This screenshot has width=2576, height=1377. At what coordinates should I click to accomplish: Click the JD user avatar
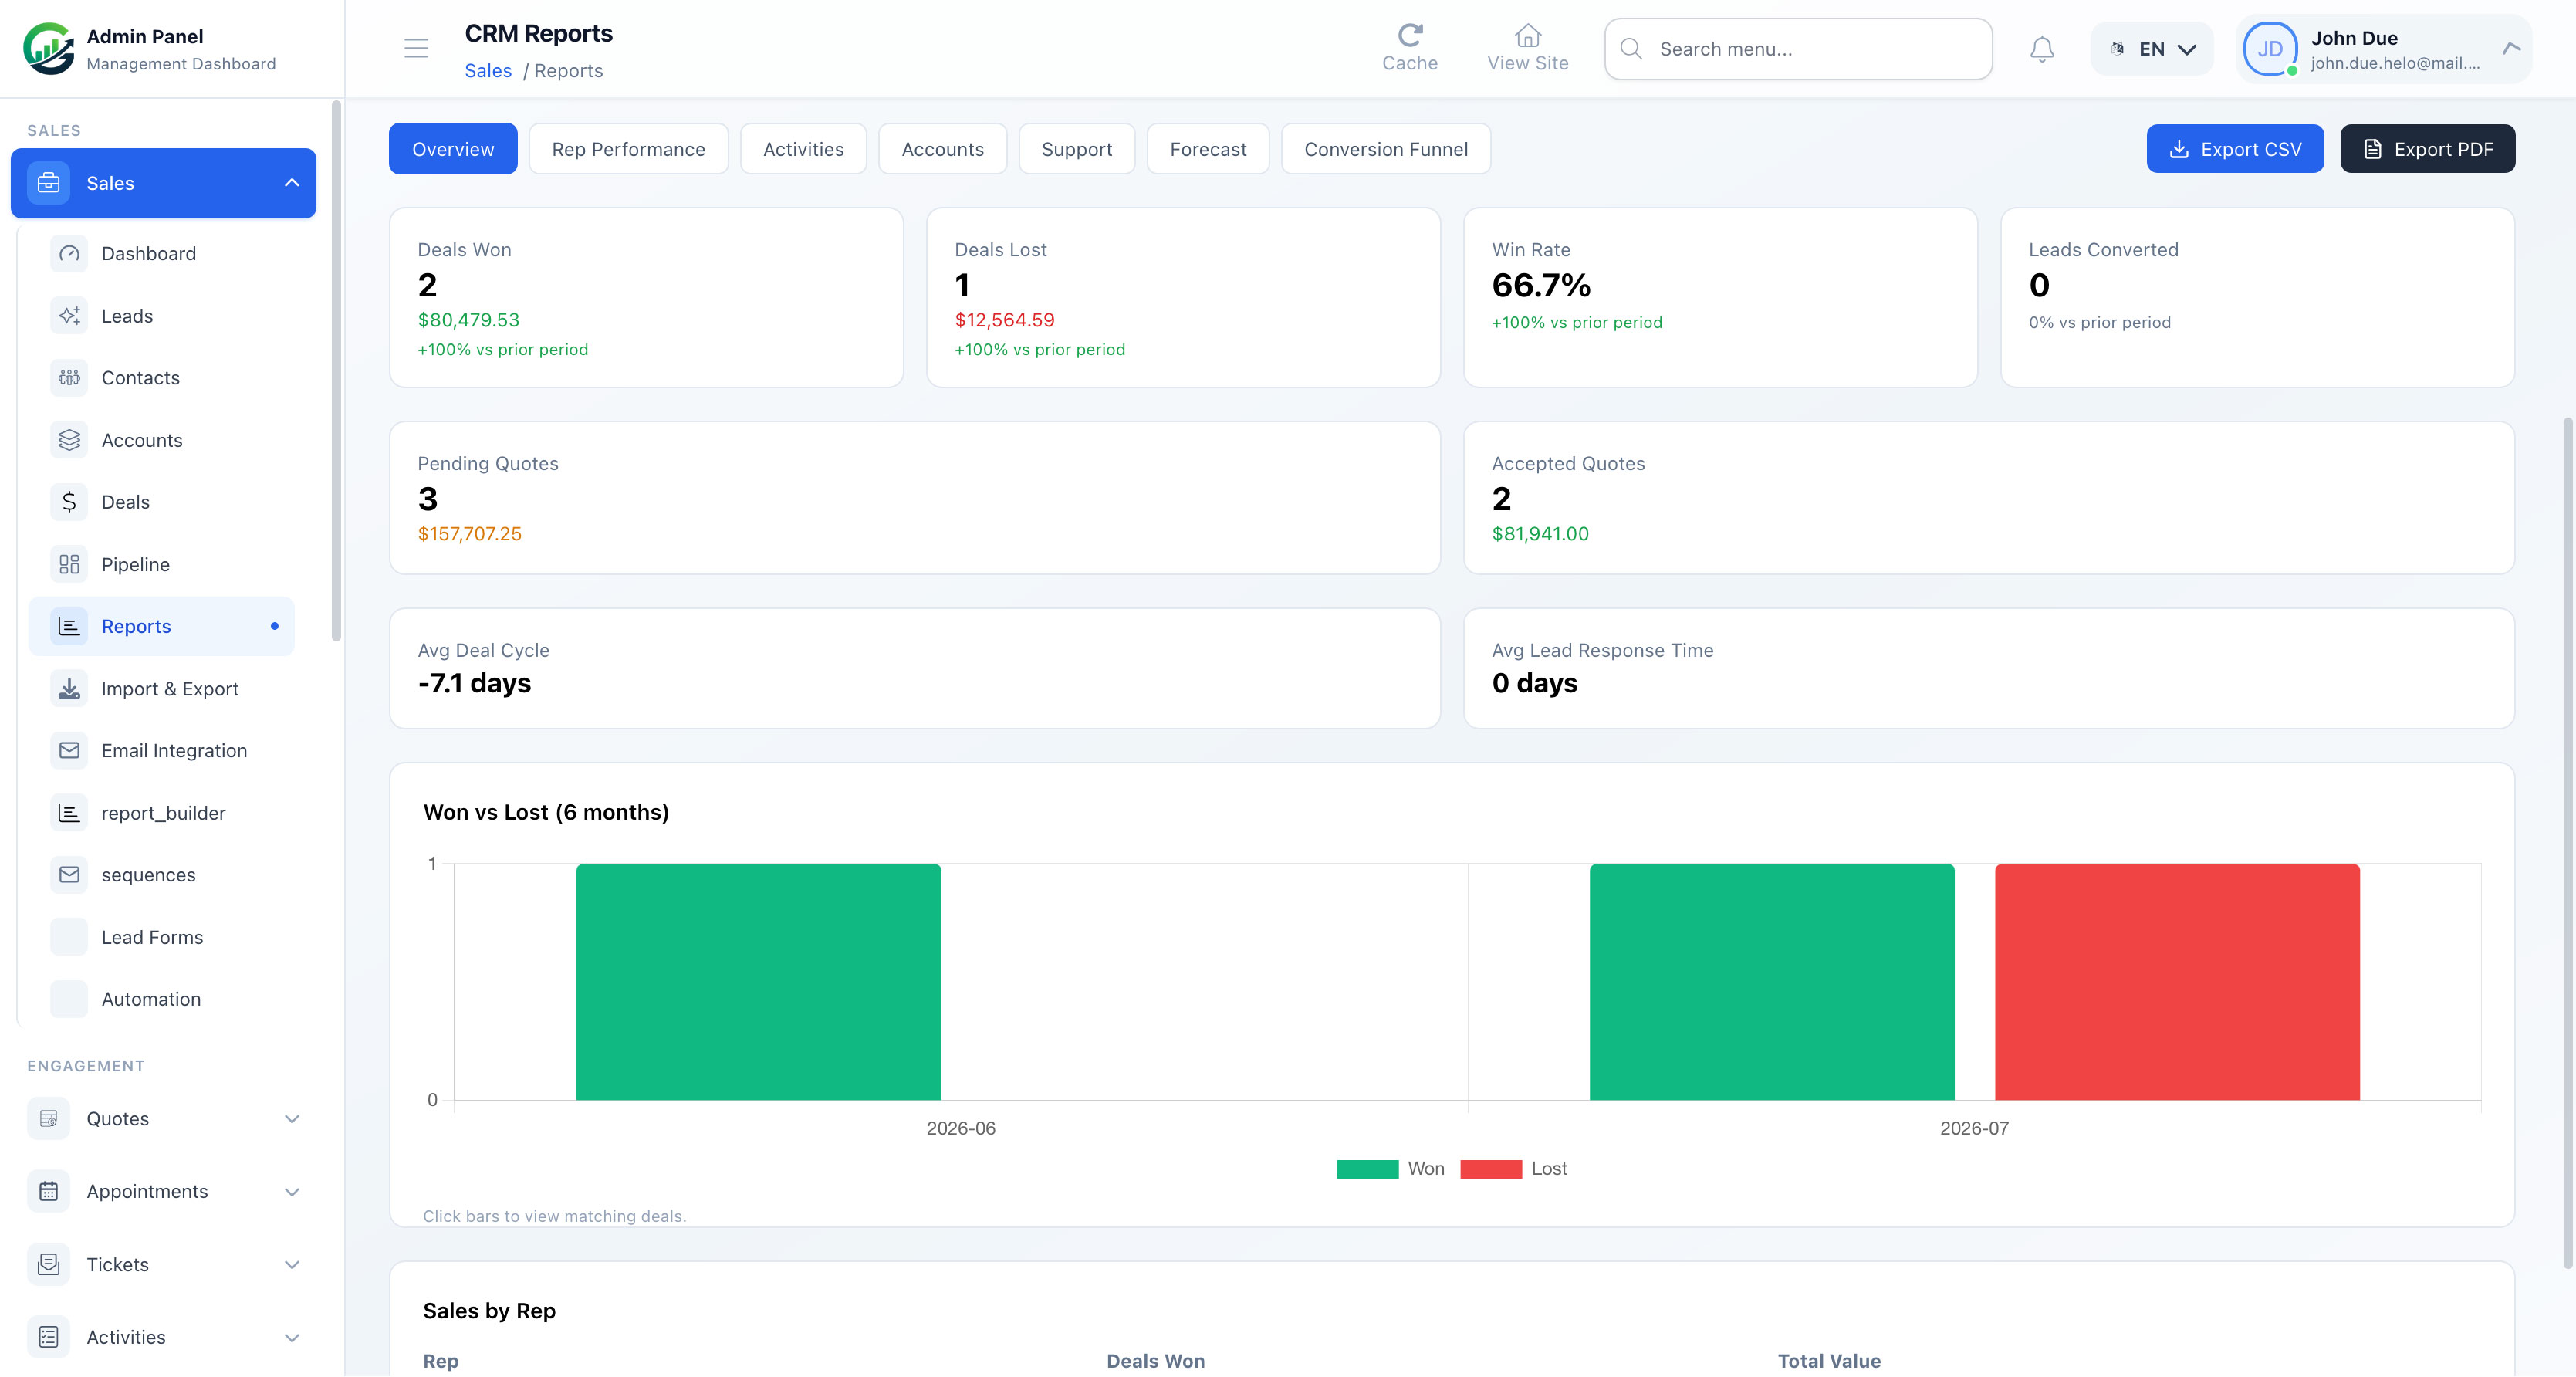(x=2270, y=49)
